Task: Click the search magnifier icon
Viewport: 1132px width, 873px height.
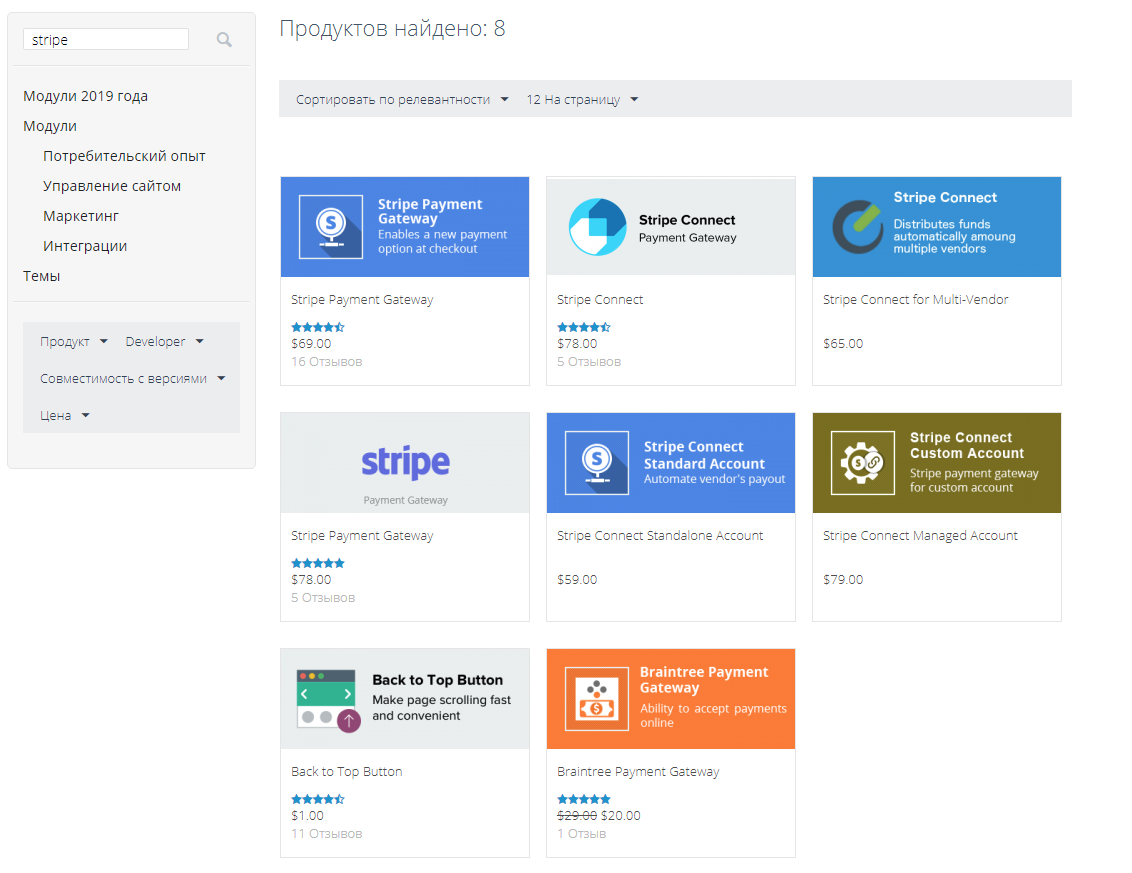Action: click(224, 40)
